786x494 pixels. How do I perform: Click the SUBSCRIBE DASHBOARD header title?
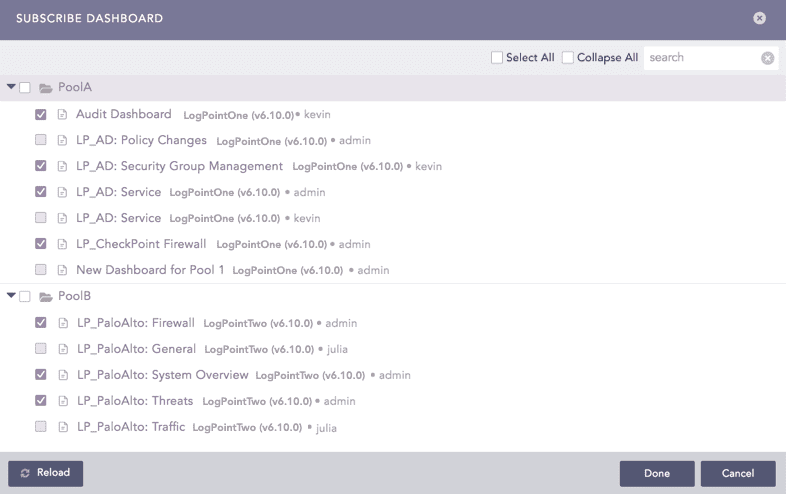90,19
